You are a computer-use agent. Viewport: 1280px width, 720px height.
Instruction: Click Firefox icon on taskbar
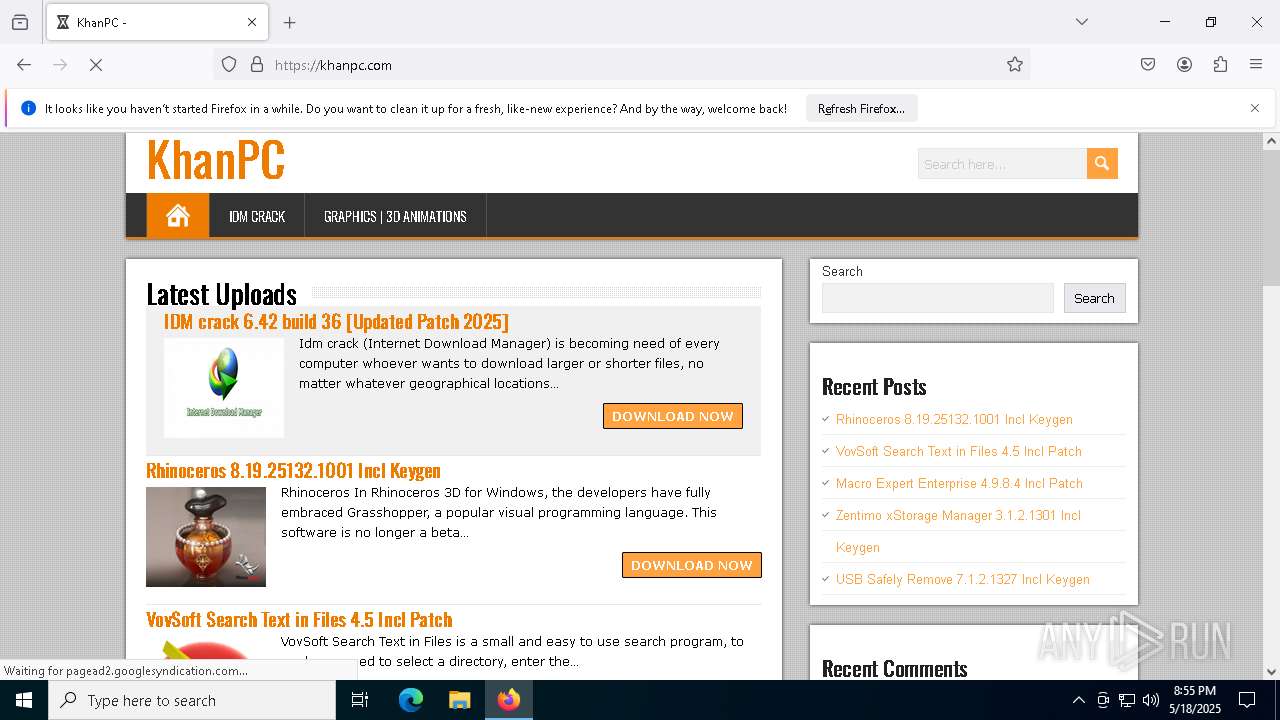[508, 700]
